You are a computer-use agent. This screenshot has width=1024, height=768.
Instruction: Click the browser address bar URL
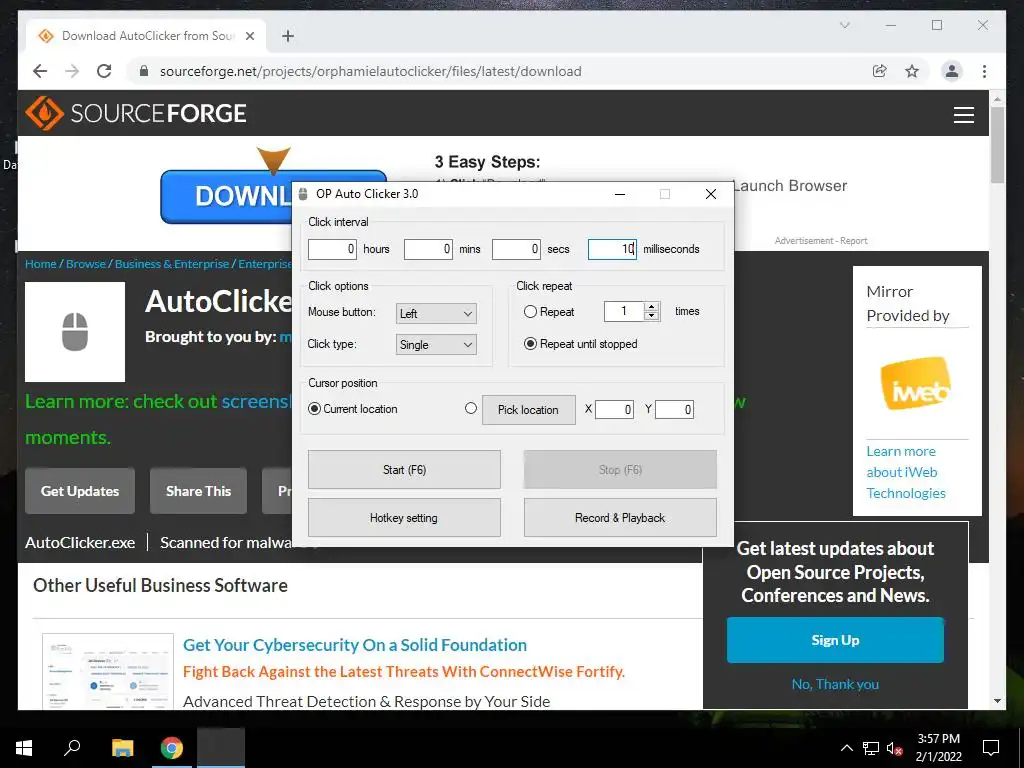(370, 71)
